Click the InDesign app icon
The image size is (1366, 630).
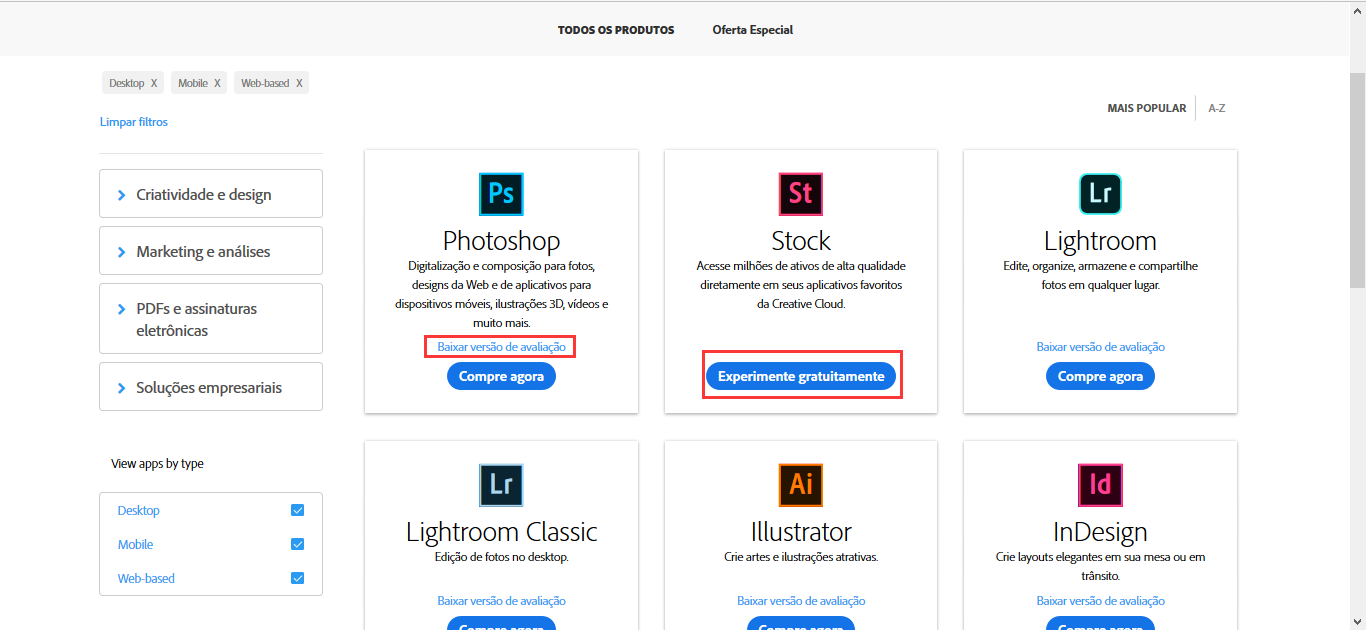pos(1099,484)
